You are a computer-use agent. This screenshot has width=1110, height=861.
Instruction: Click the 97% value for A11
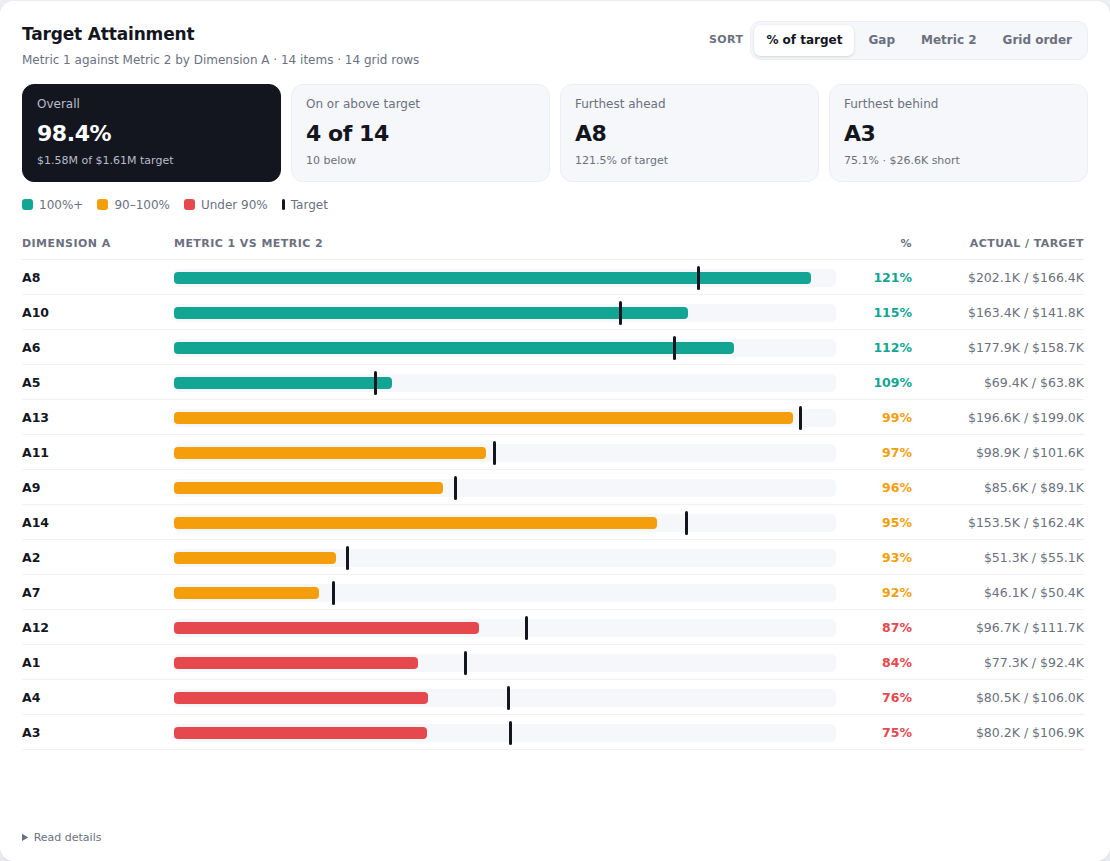tap(897, 452)
